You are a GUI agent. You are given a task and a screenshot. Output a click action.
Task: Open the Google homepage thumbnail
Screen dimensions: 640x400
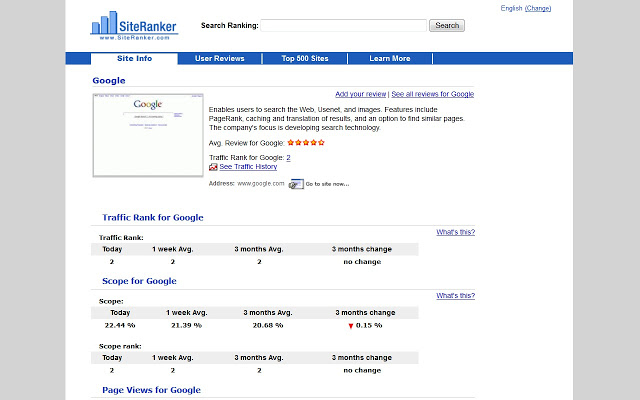[x=147, y=134]
